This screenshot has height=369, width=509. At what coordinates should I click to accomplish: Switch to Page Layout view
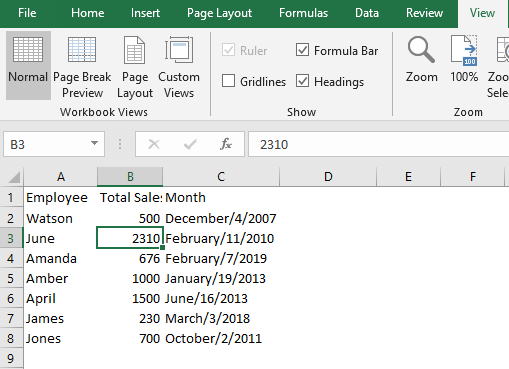pos(135,65)
